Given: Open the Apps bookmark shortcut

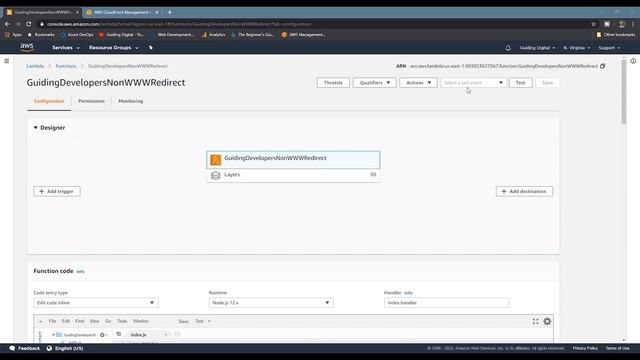Looking at the screenshot, I should (x=13, y=35).
